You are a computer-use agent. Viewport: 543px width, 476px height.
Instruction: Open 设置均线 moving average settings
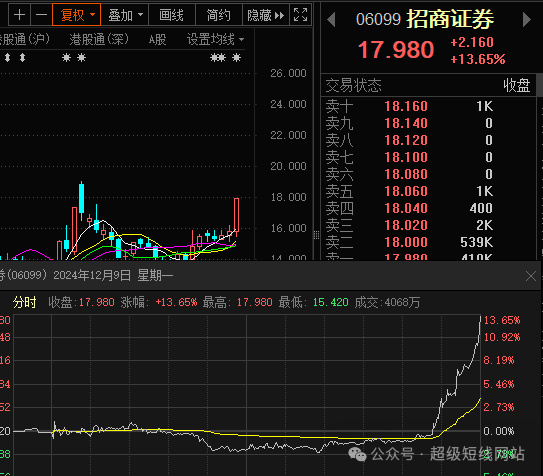click(215, 39)
